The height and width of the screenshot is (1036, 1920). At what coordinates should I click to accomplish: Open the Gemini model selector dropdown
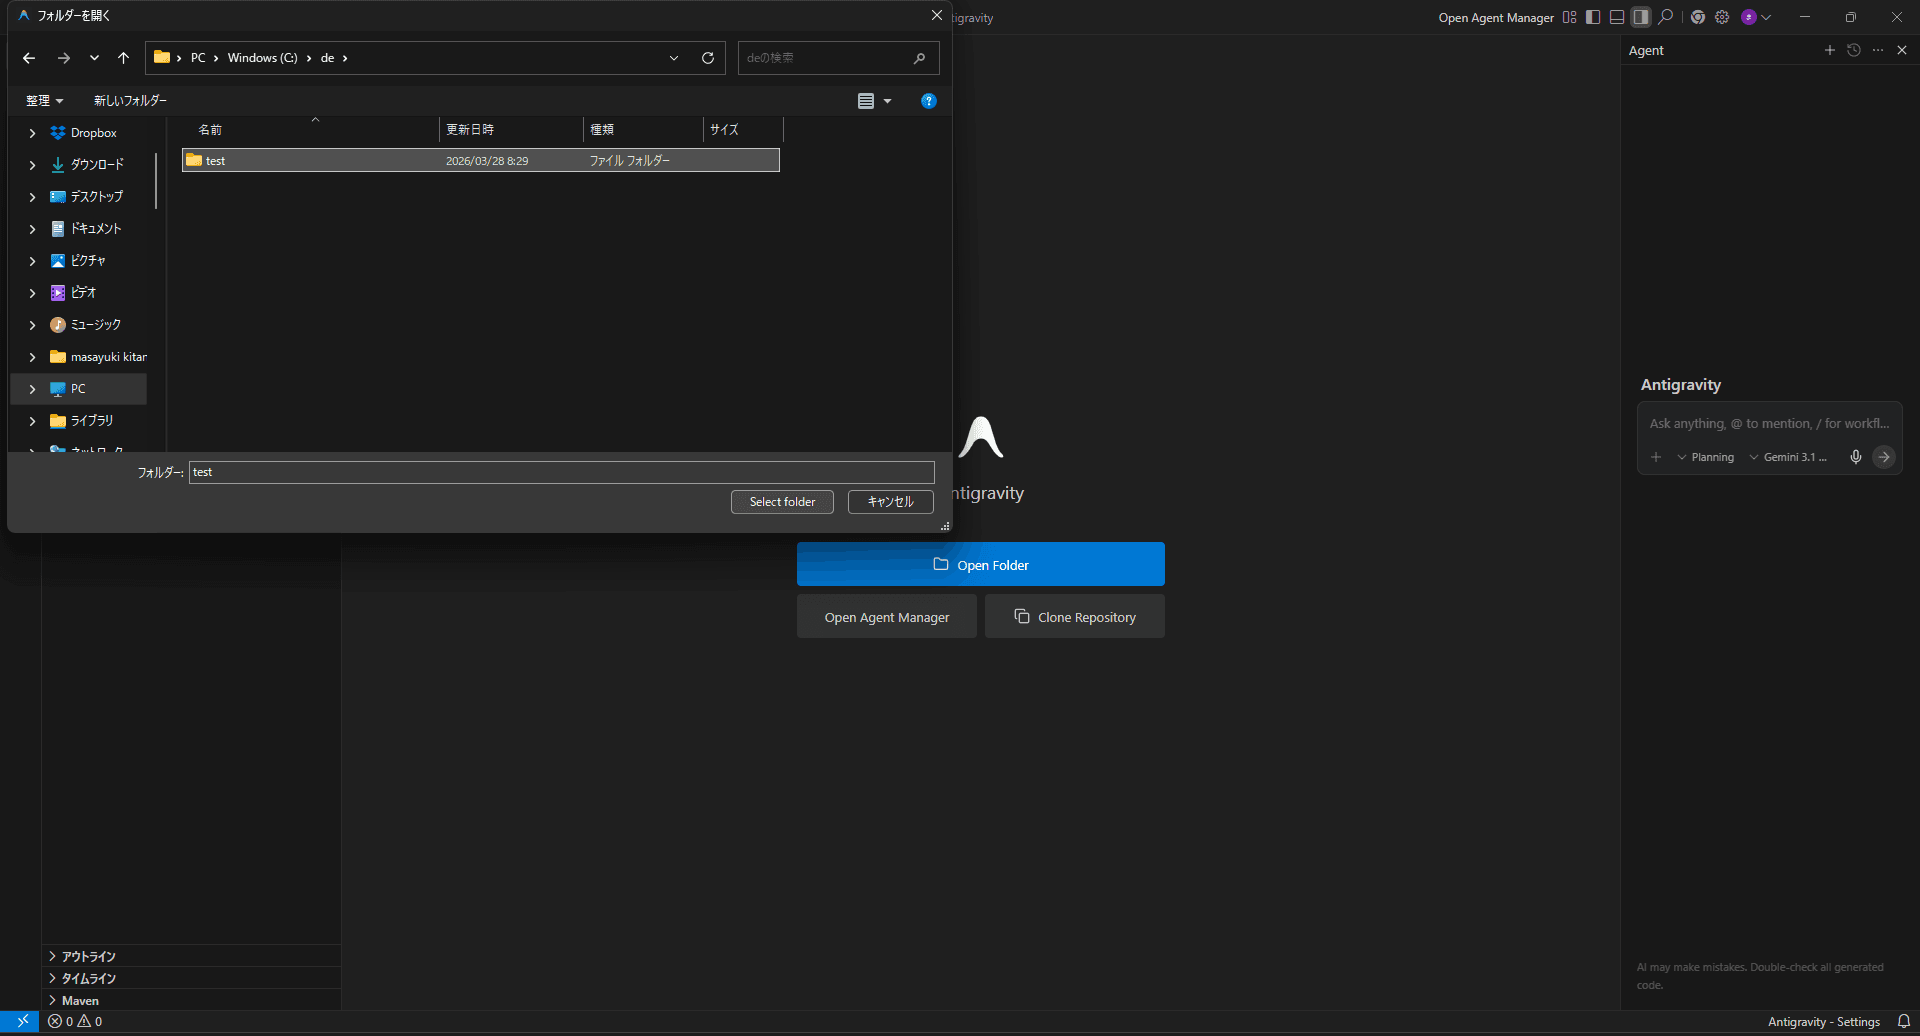pos(1788,457)
